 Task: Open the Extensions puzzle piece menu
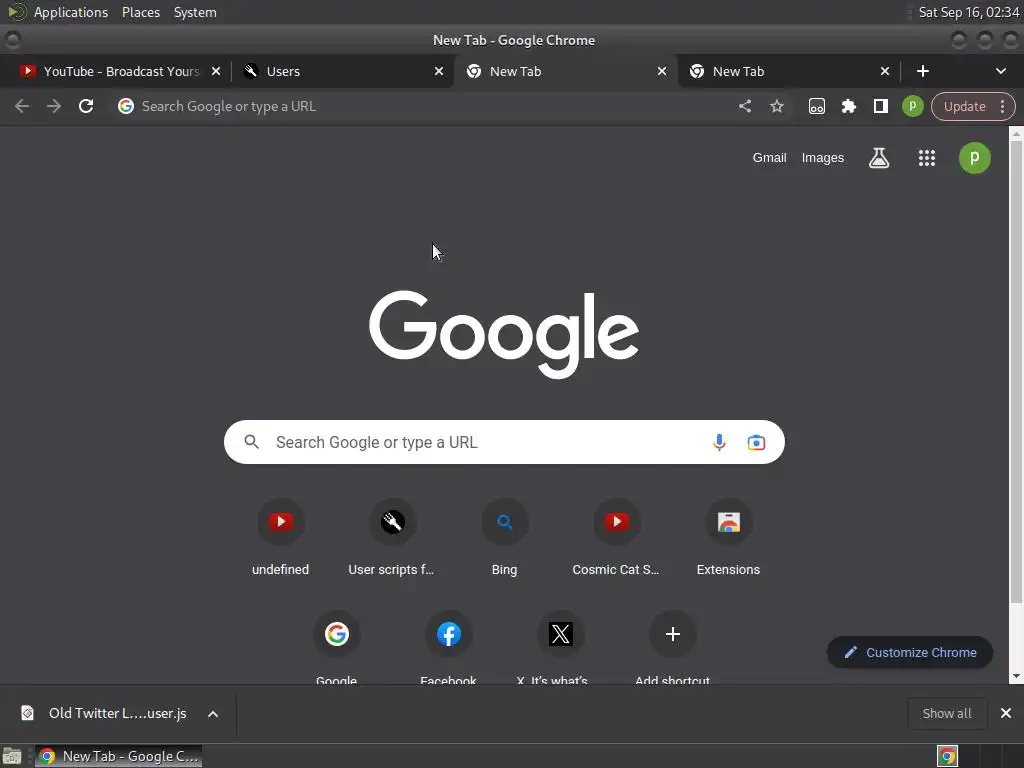pos(848,106)
